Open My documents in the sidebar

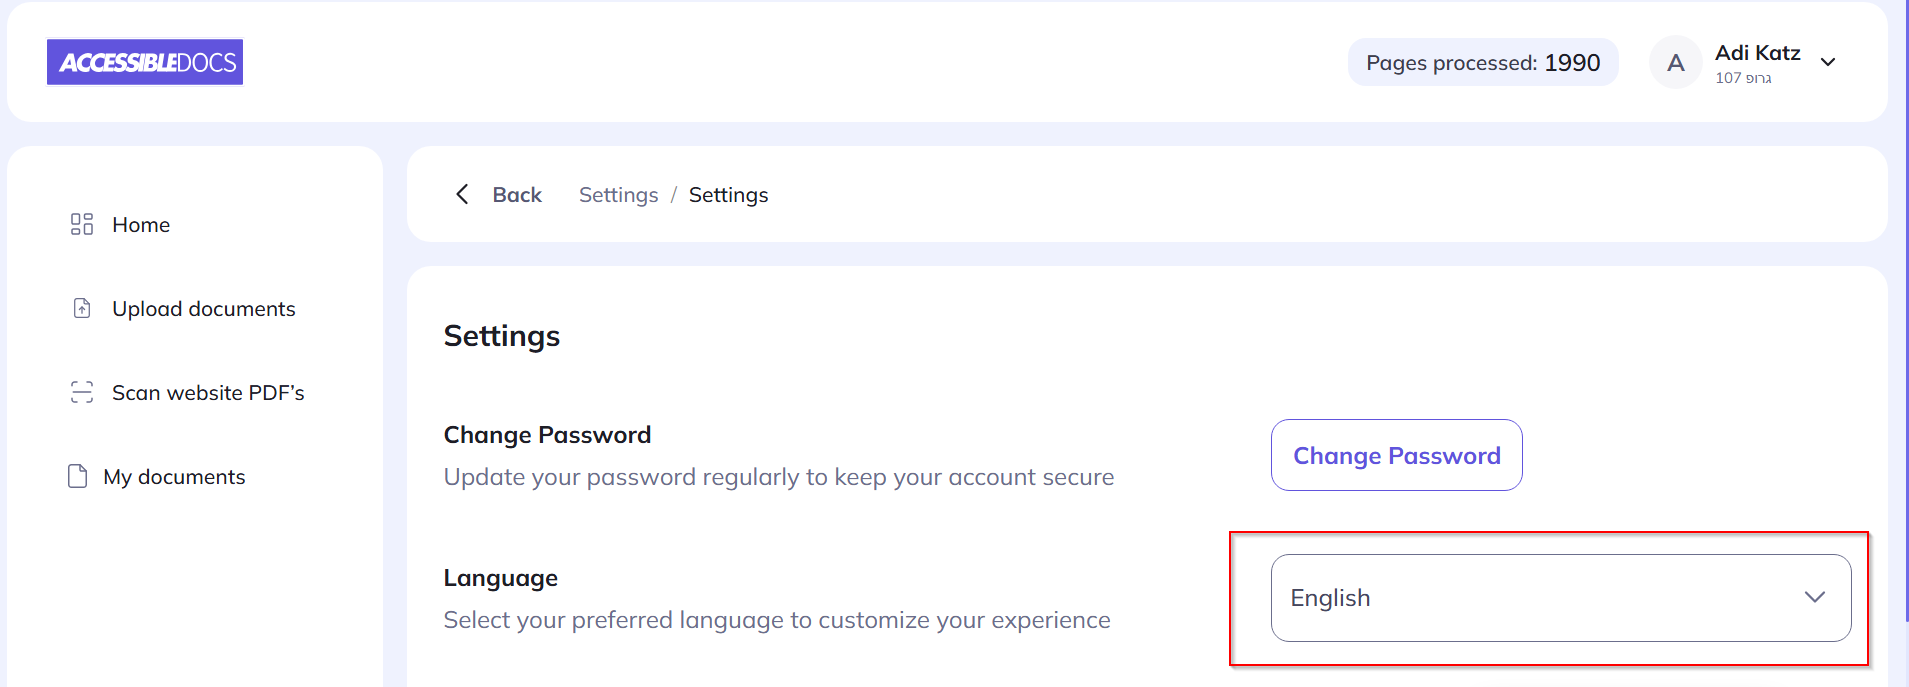[174, 477]
